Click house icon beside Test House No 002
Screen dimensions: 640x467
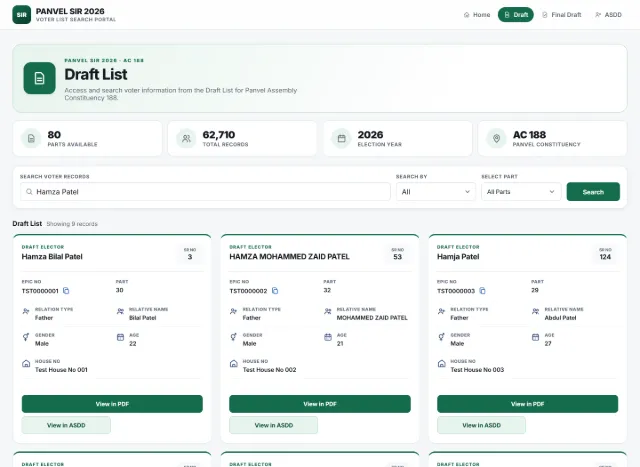pos(233,363)
